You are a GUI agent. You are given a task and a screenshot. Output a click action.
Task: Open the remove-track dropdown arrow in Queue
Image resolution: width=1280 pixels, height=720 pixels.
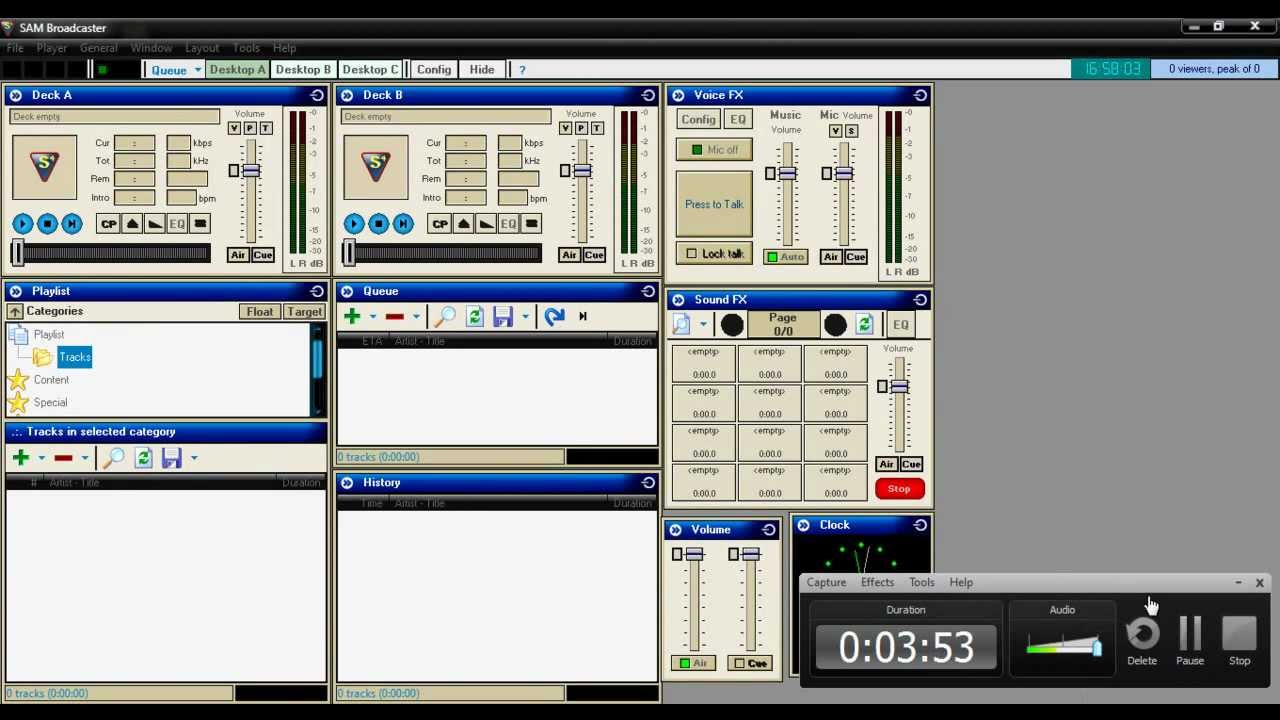point(416,317)
